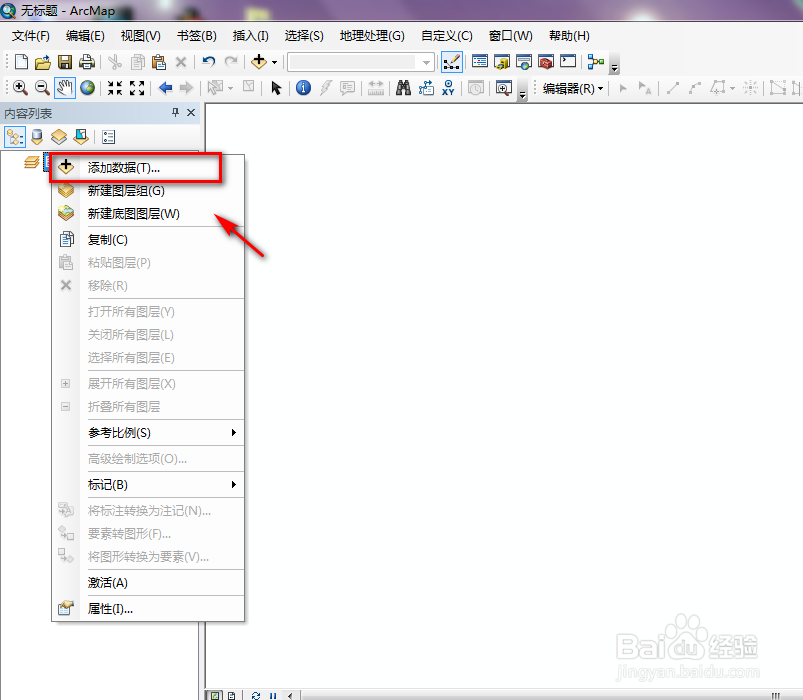Choose New Group Layer(G) menu entry
The width and height of the screenshot is (803, 700).
pos(148,190)
